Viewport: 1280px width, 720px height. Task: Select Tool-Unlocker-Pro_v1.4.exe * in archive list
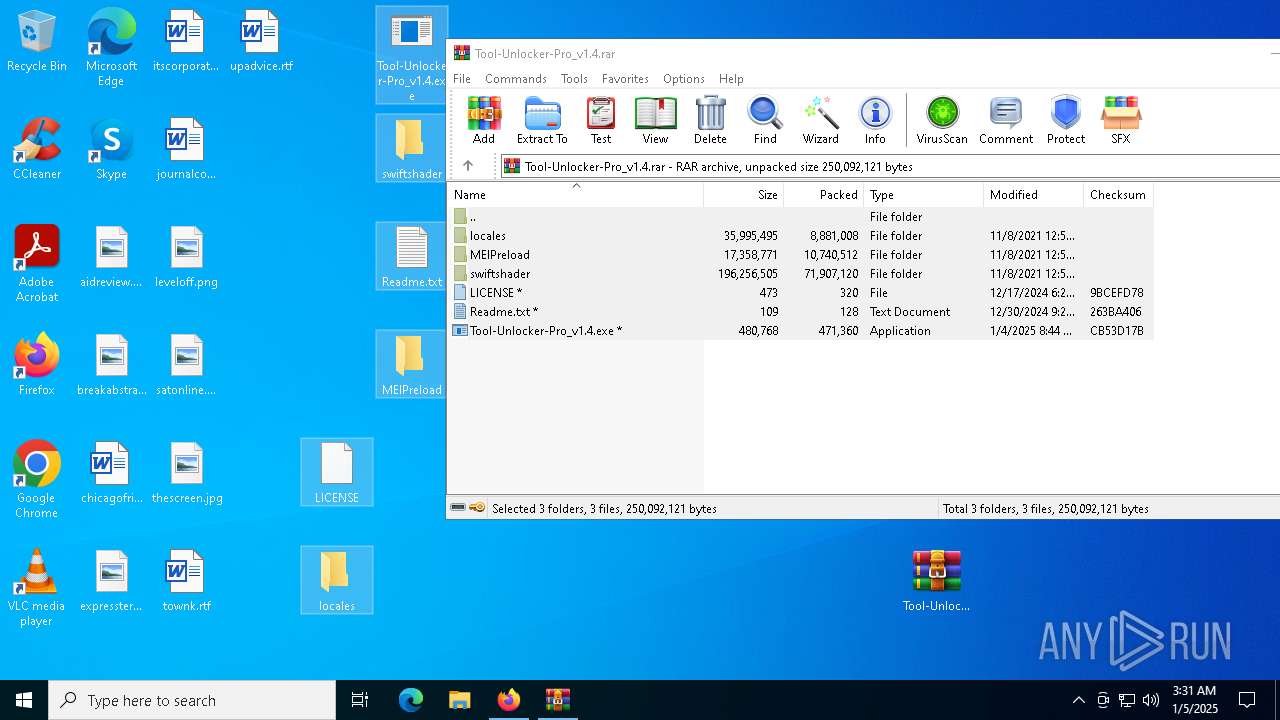tap(800, 331)
